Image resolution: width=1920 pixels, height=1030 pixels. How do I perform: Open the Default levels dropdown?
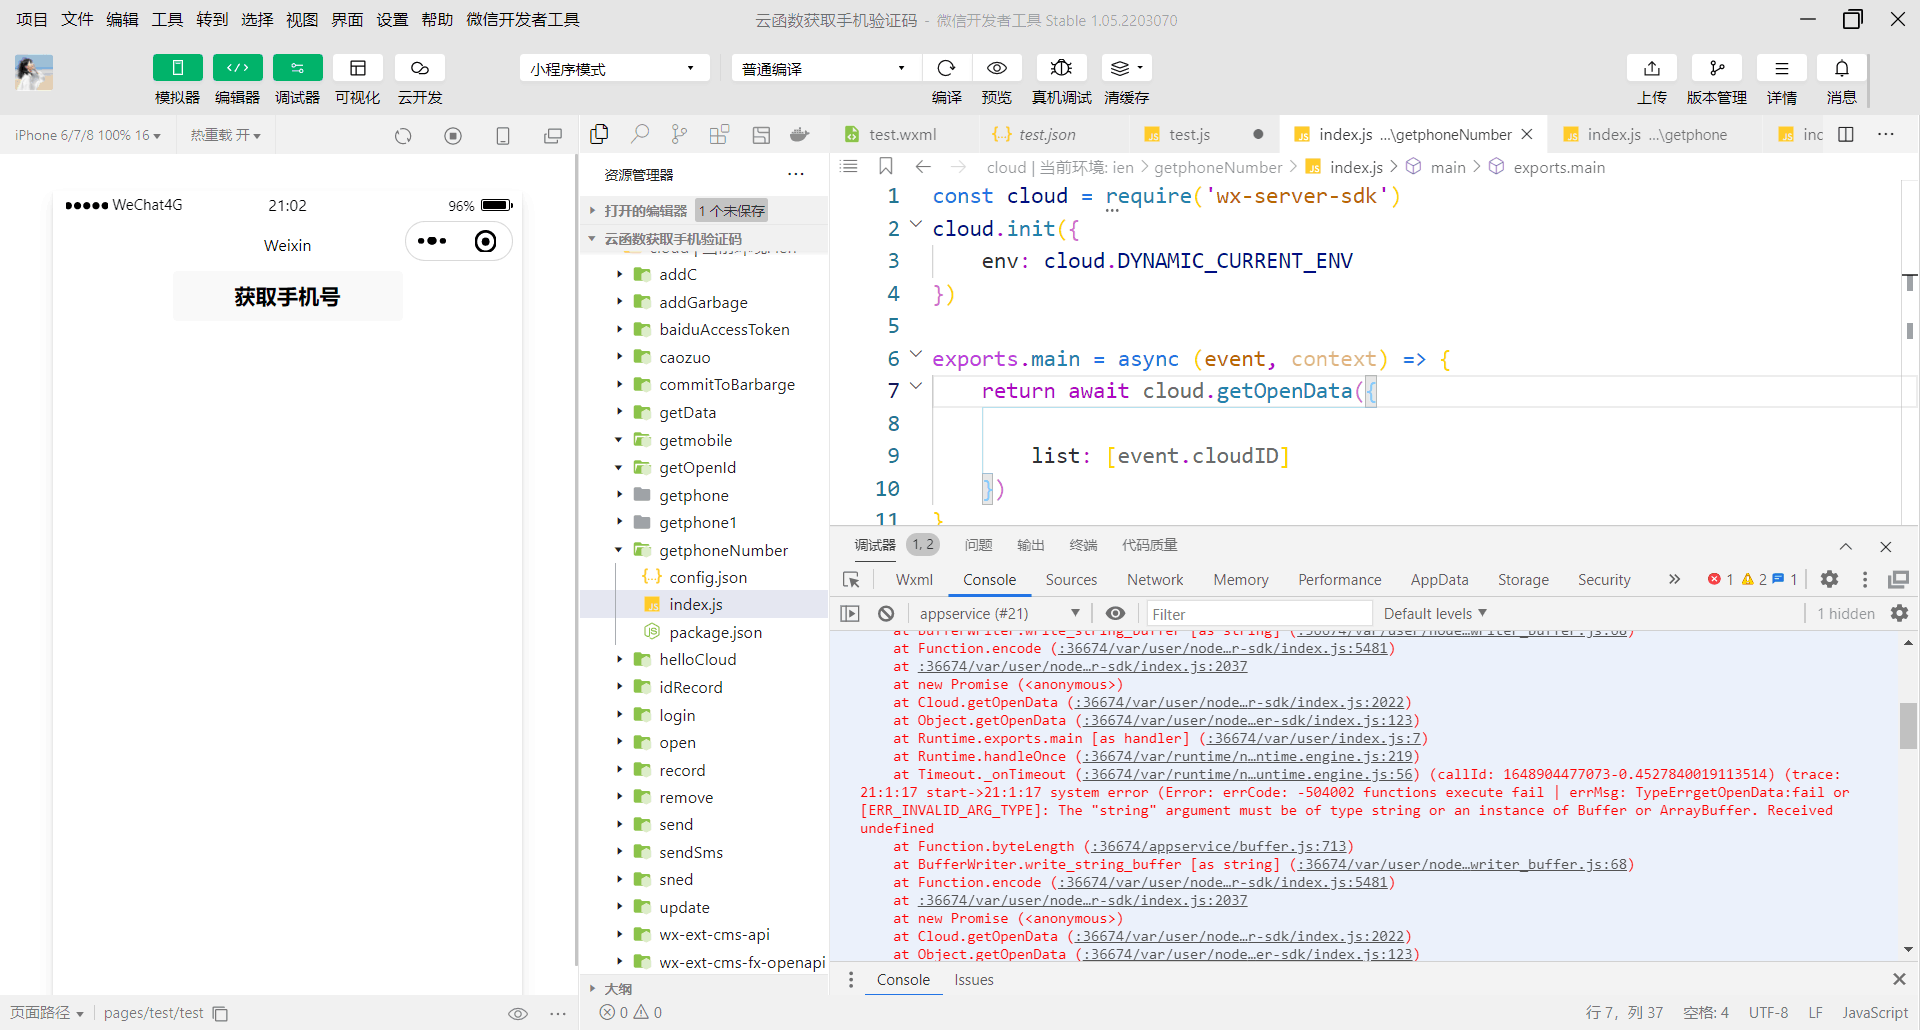coord(1435,614)
